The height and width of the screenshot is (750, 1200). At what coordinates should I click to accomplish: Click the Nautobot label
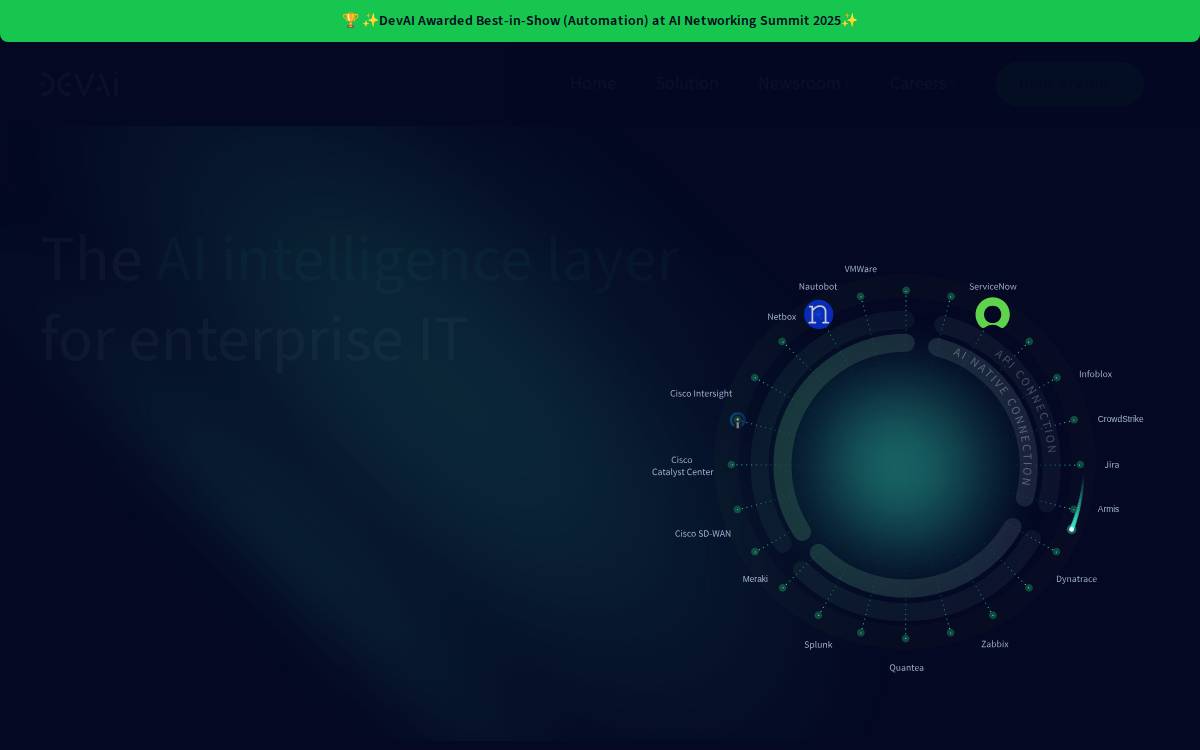818,287
